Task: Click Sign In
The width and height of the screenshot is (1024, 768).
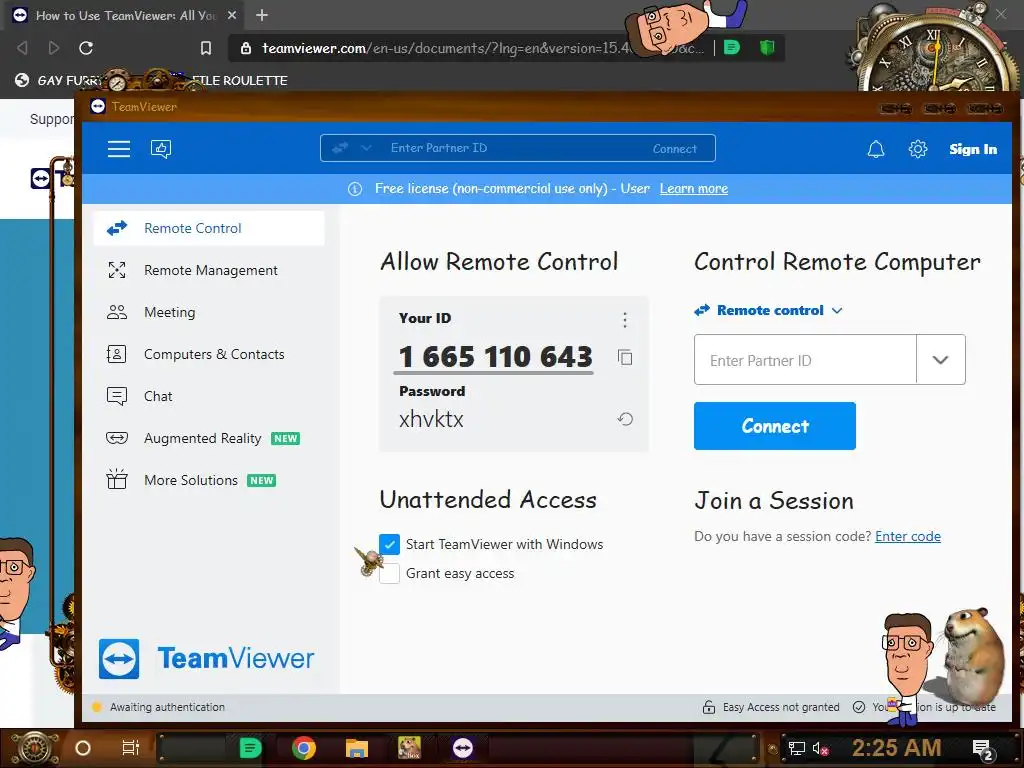Action: point(973,150)
